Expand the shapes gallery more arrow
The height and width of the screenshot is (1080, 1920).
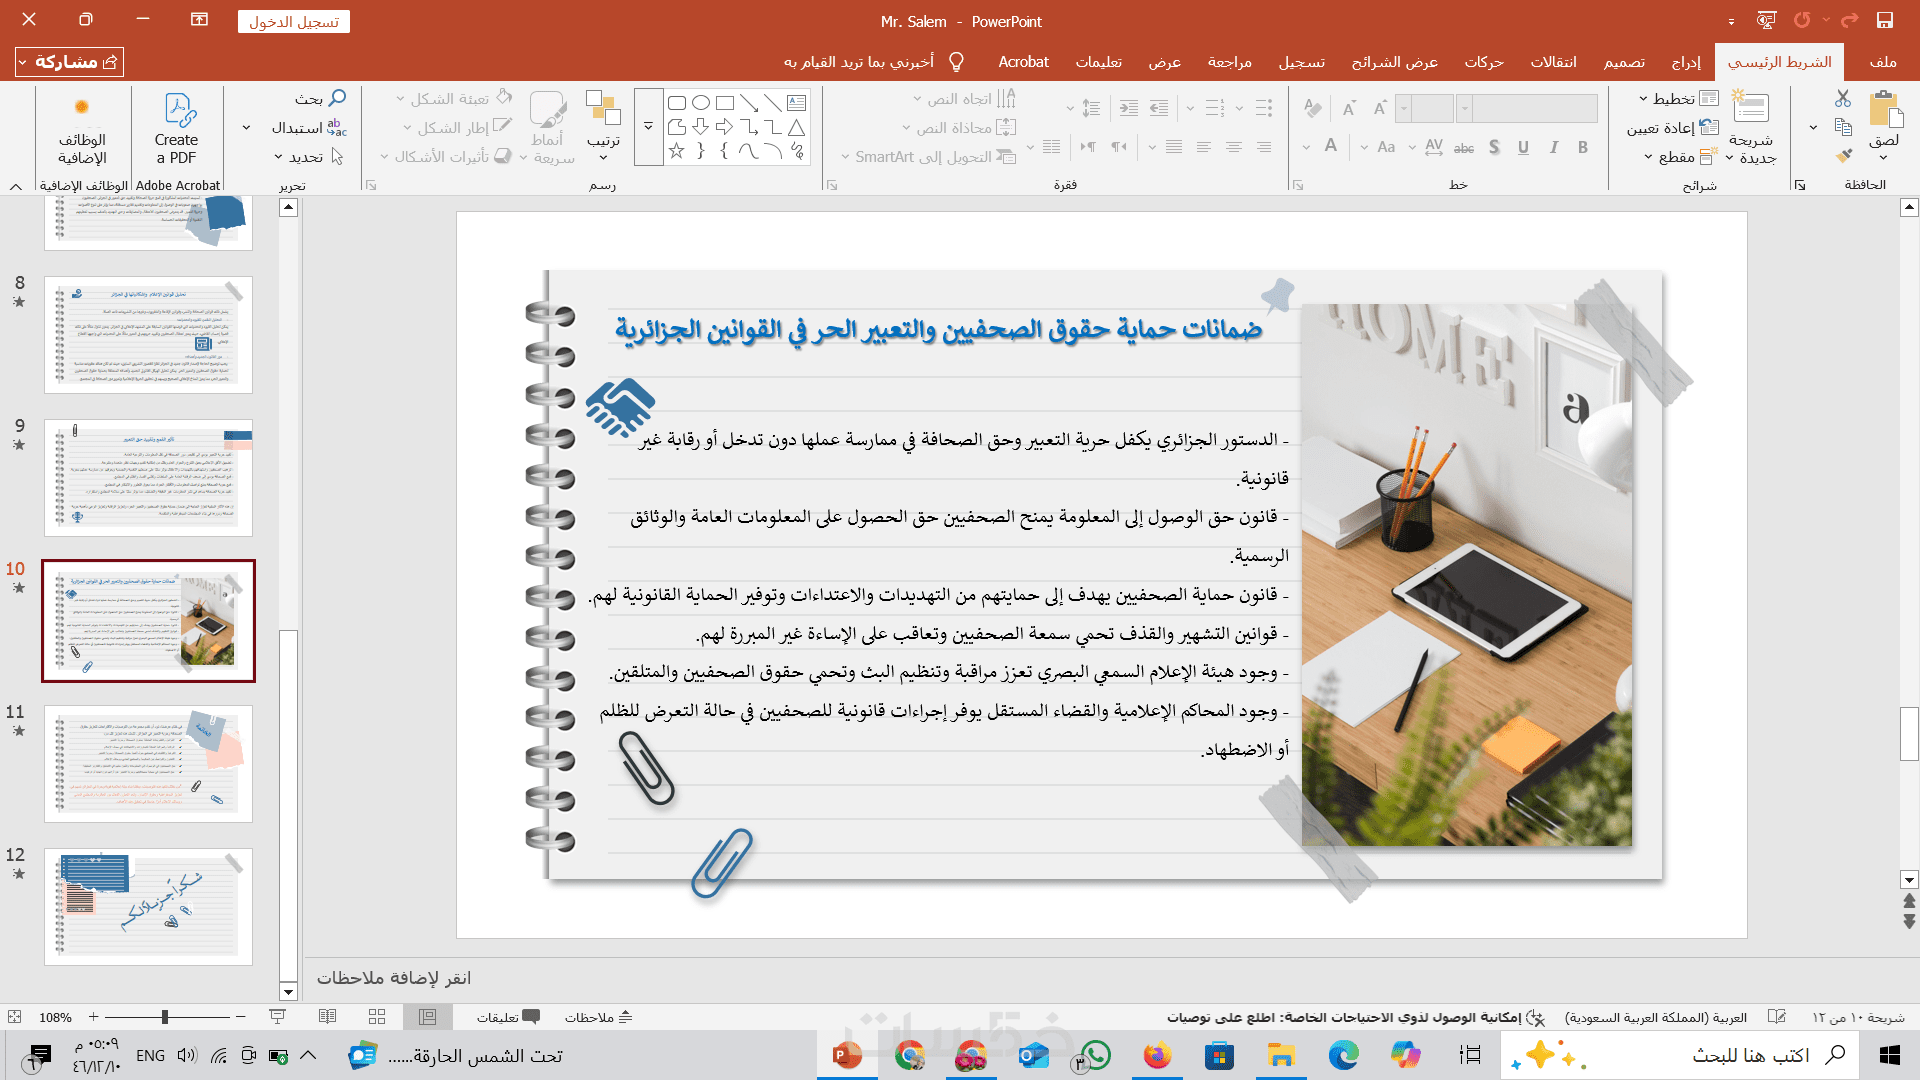pos(648,127)
